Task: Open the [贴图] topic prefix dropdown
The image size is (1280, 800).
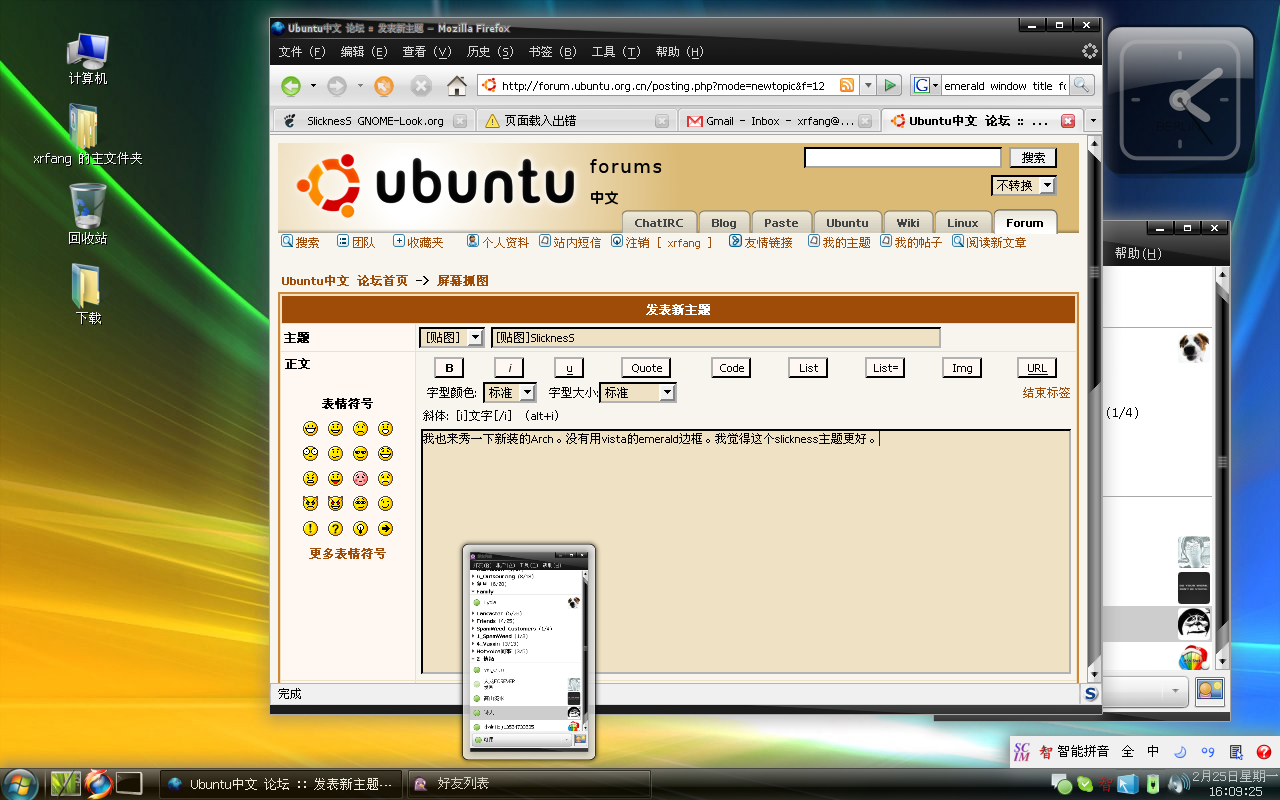Action: pos(451,338)
